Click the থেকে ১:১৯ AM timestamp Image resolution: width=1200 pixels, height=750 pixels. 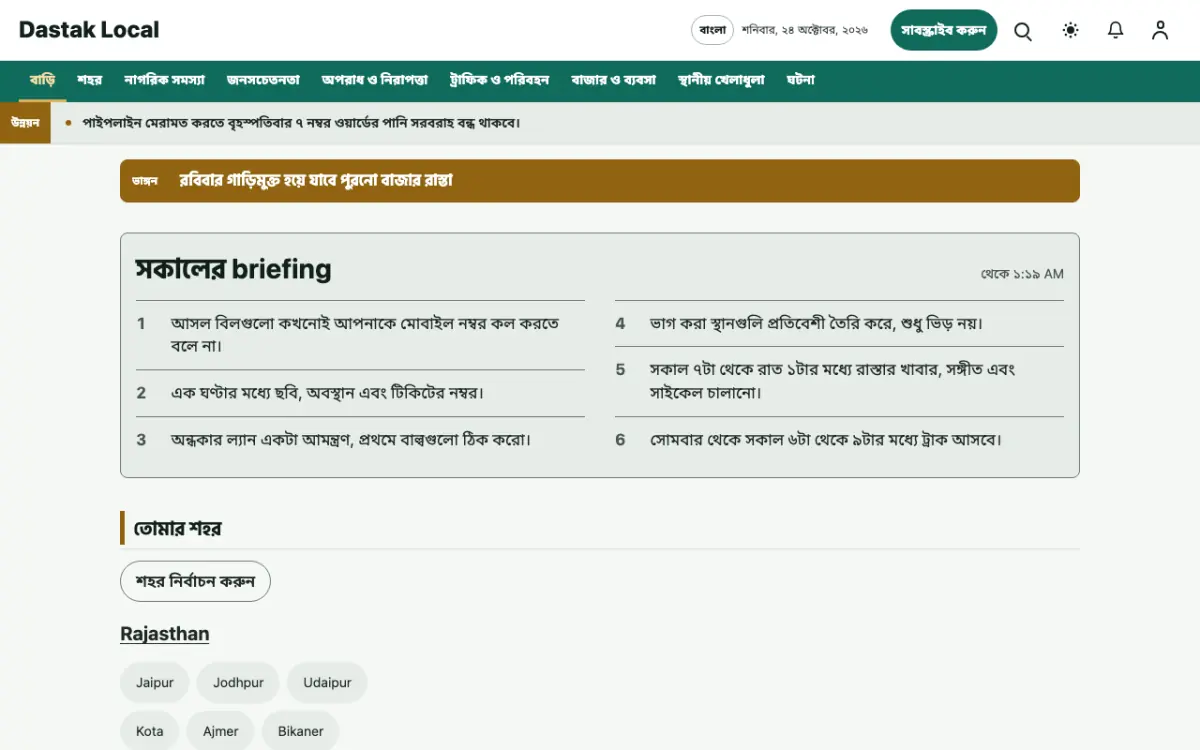1022,274
